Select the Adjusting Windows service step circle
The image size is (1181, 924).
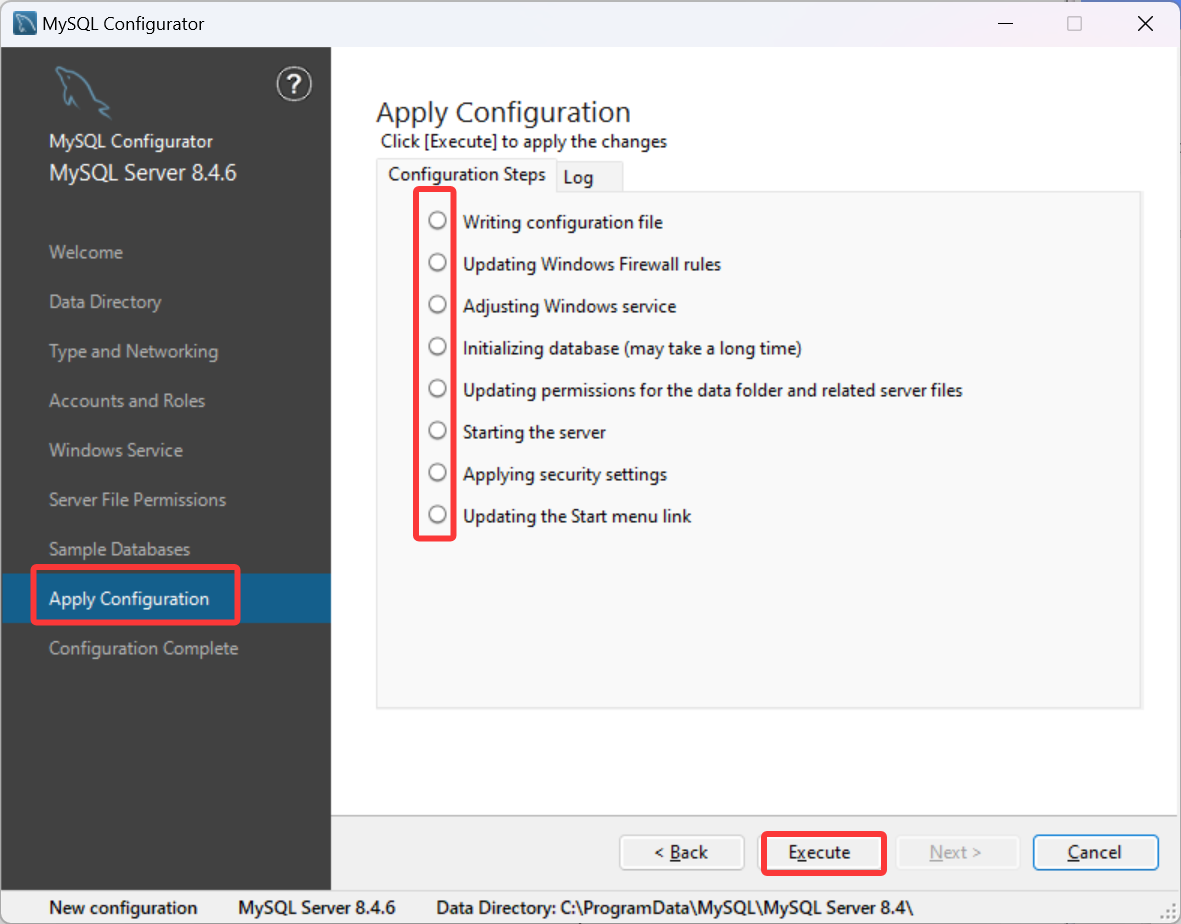pos(437,305)
